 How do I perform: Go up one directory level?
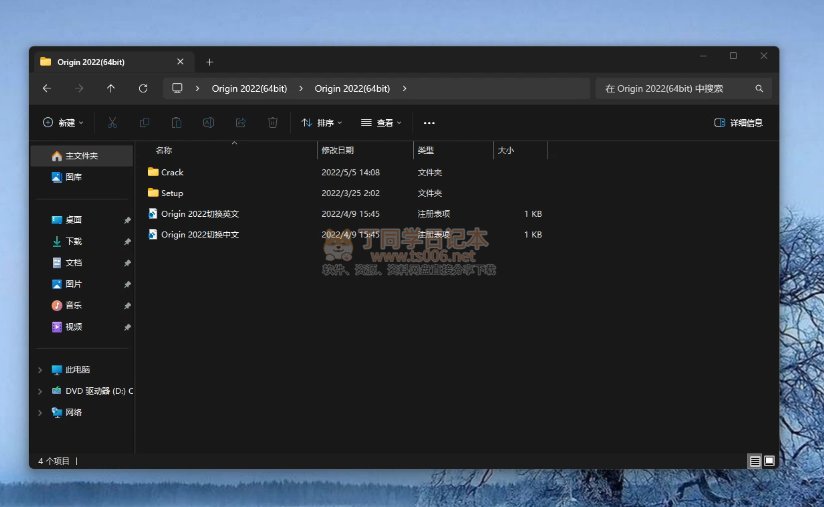point(110,88)
